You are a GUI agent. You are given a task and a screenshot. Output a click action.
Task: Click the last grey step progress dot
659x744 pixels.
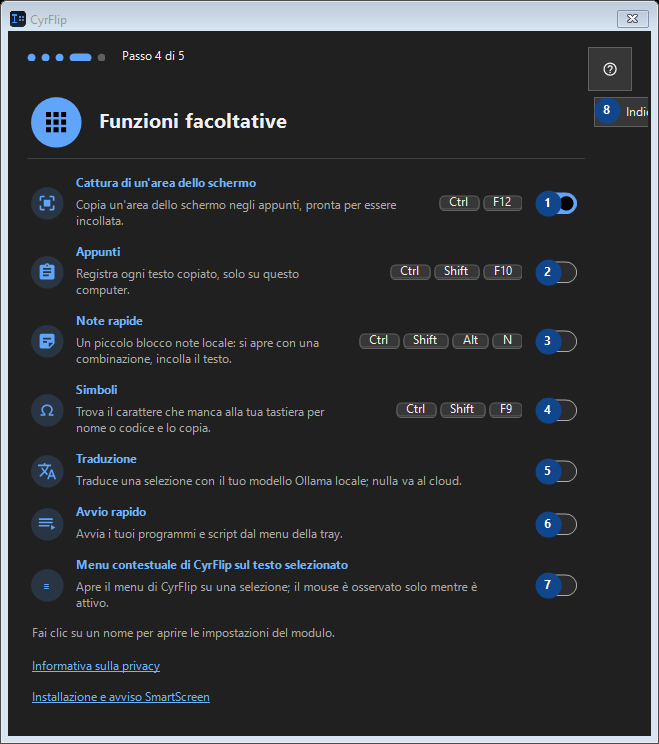pyautogui.click(x=101, y=57)
